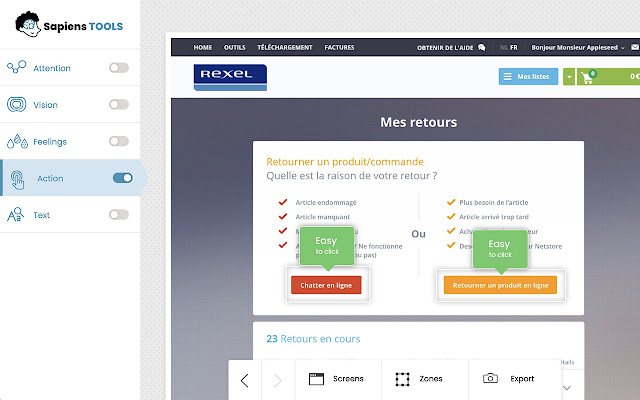Open the Screens panel button

[x=338, y=379]
